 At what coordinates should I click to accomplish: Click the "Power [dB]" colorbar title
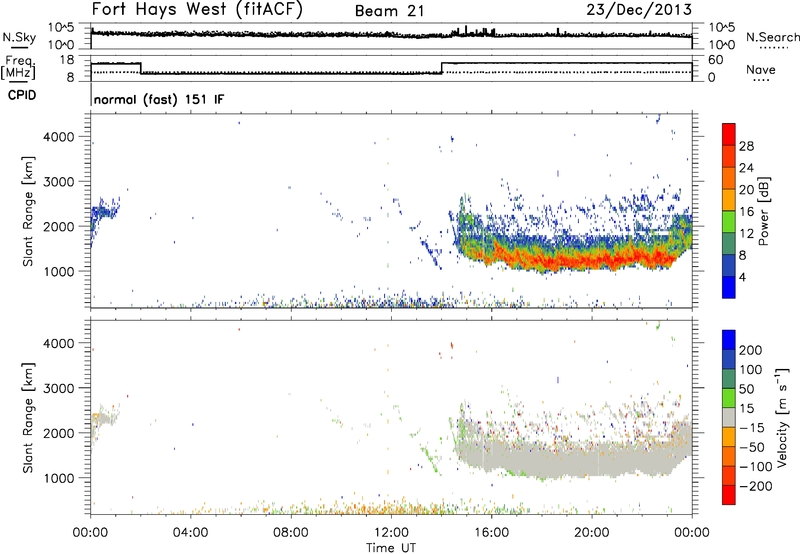click(763, 211)
